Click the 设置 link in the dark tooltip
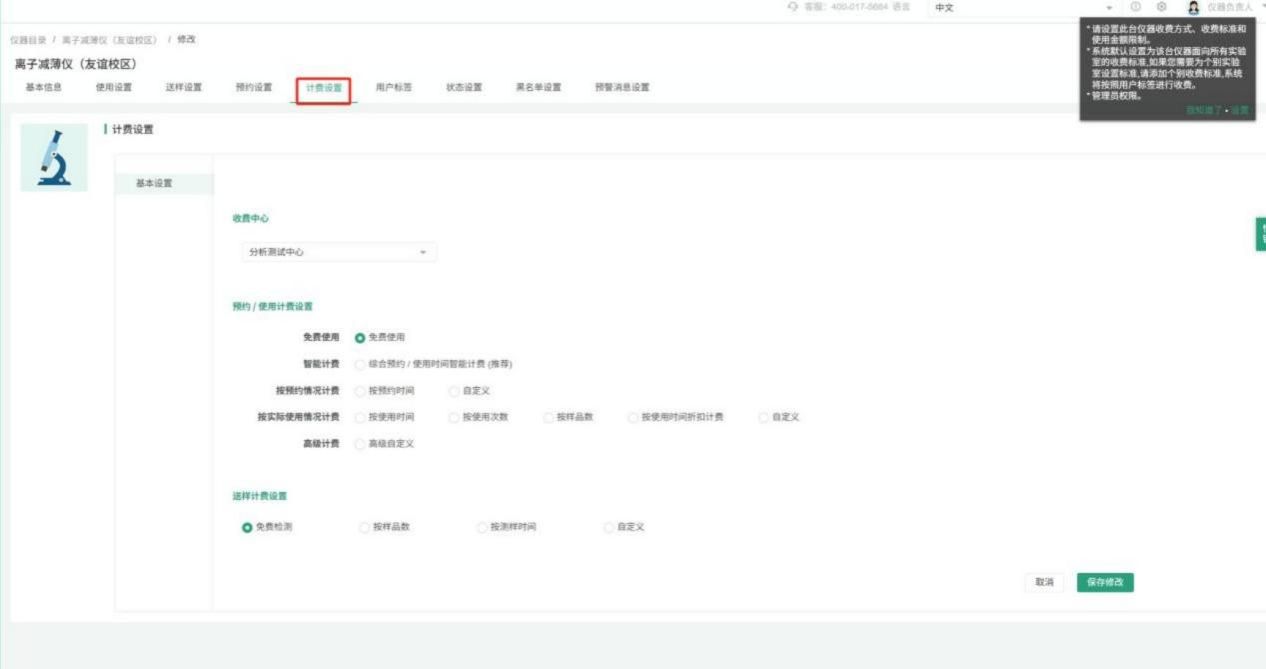Image resolution: width=1266 pixels, height=669 pixels. pos(1240,110)
